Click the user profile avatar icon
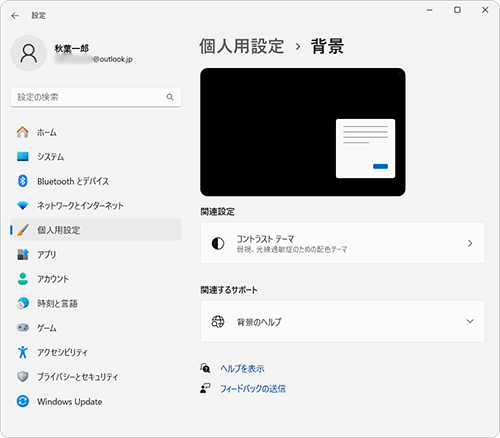The width and height of the screenshot is (500, 438). pyautogui.click(x=29, y=53)
